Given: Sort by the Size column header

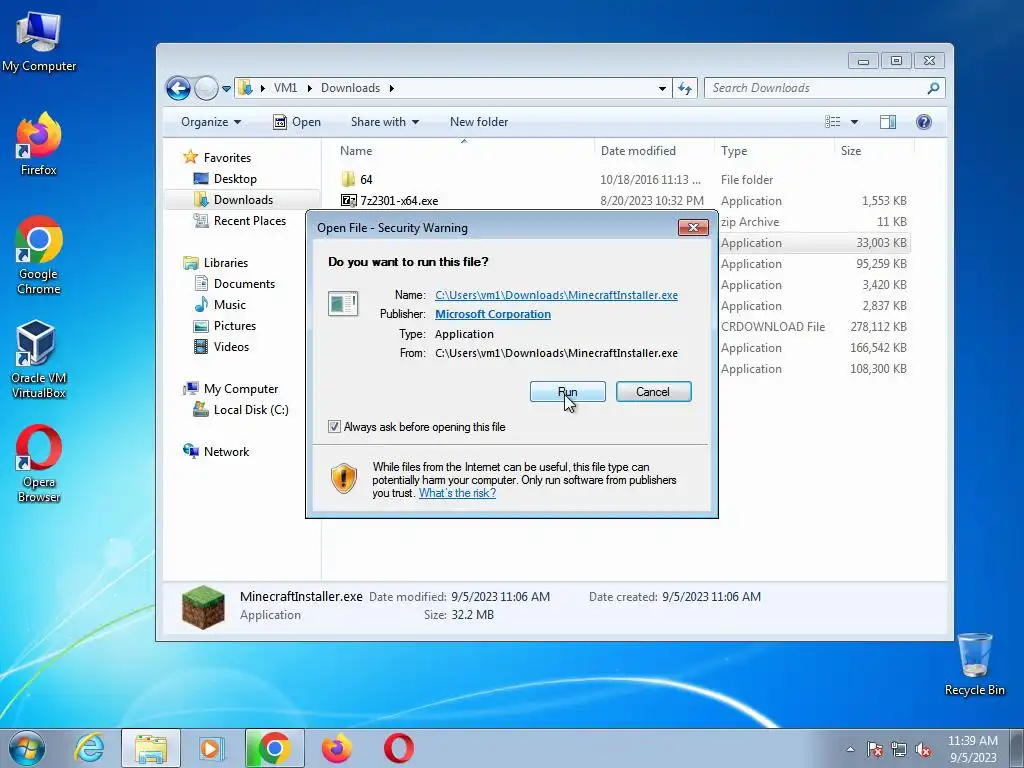Looking at the screenshot, I should [874, 151].
